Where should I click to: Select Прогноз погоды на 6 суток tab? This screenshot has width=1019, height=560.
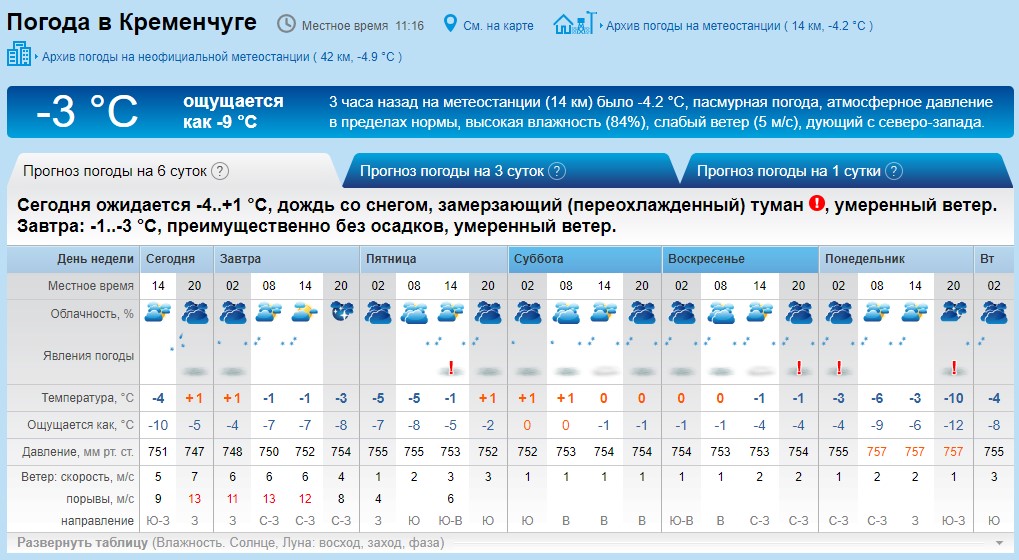click(115, 171)
